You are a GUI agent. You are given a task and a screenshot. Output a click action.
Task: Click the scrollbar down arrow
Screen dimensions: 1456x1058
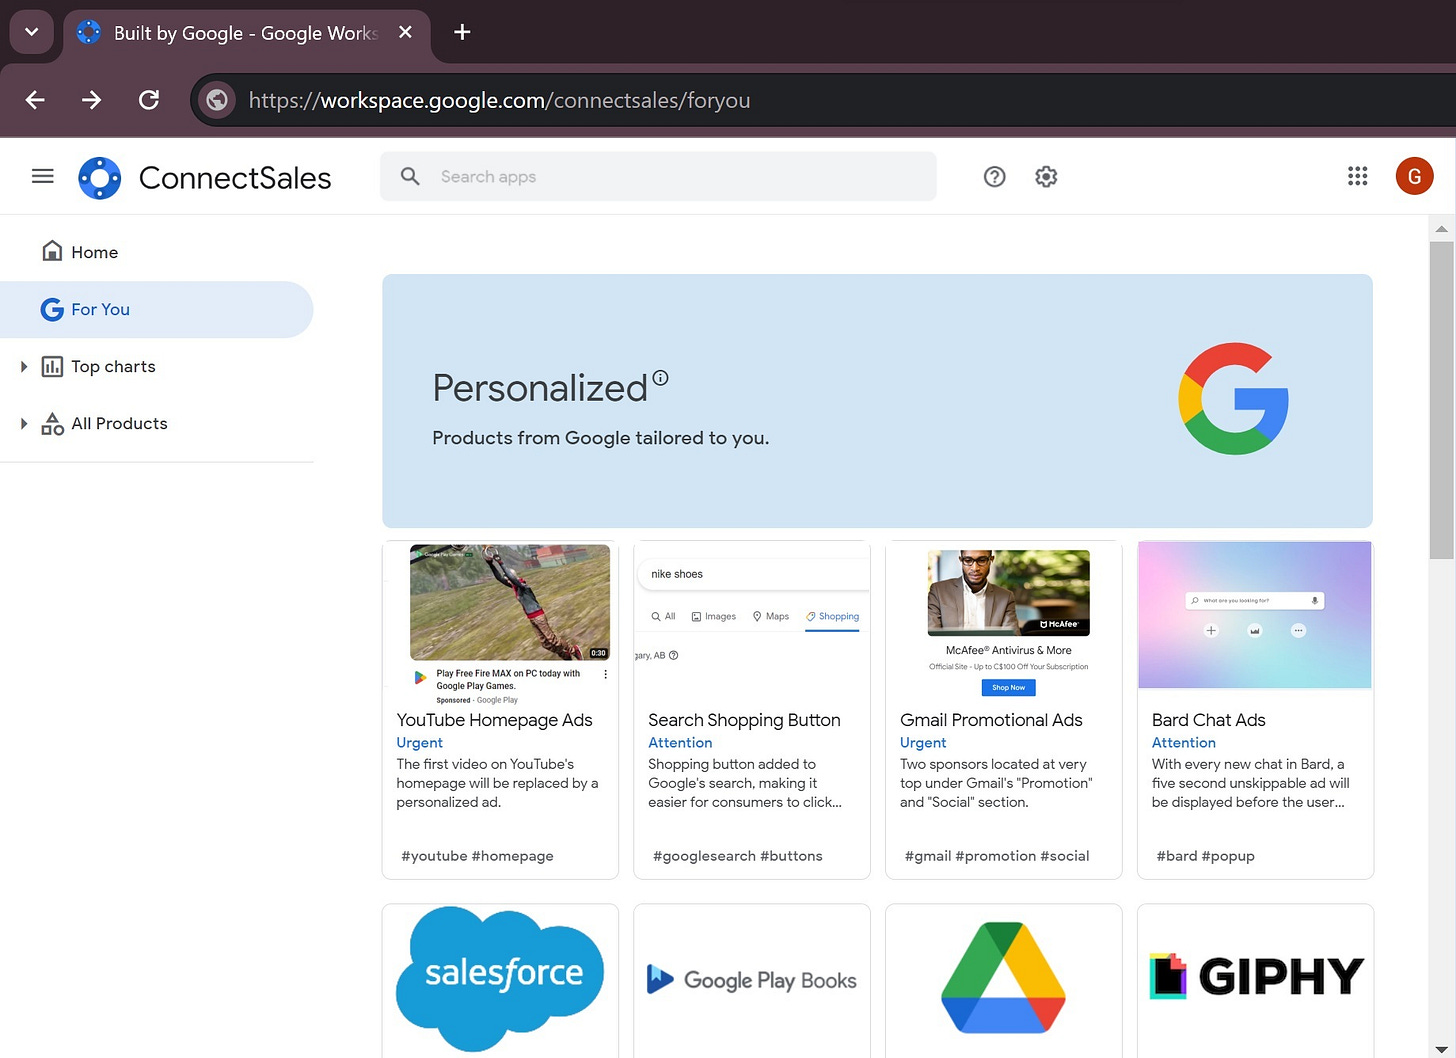coord(1441,1049)
